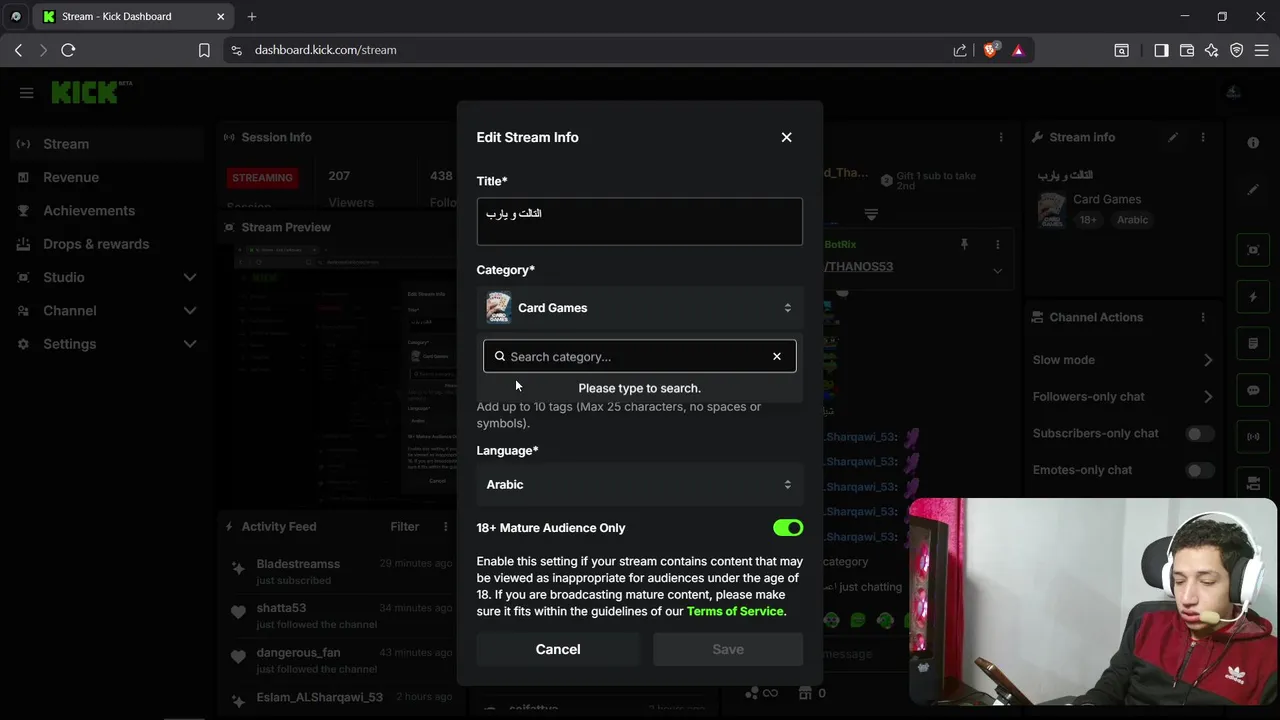Viewport: 1280px width, 720px height.
Task: Collapse the pinned message chevron
Action: [997, 271]
